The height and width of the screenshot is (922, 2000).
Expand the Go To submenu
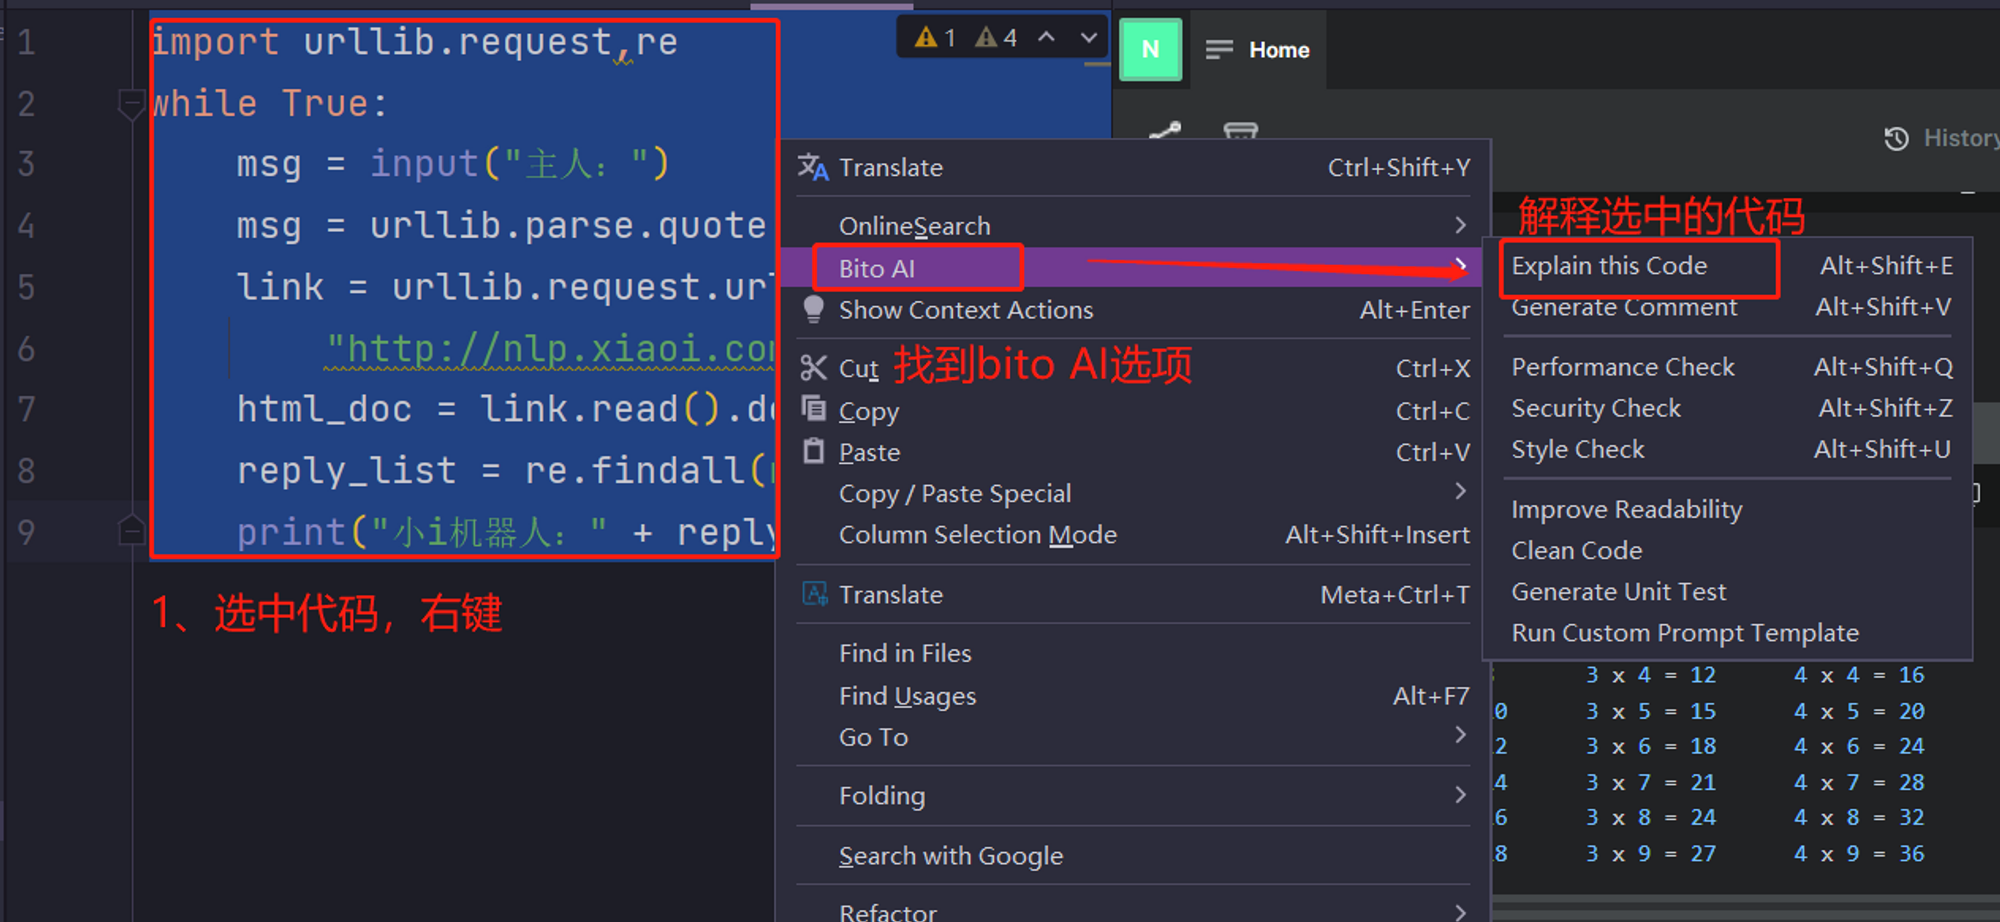(x=1134, y=737)
